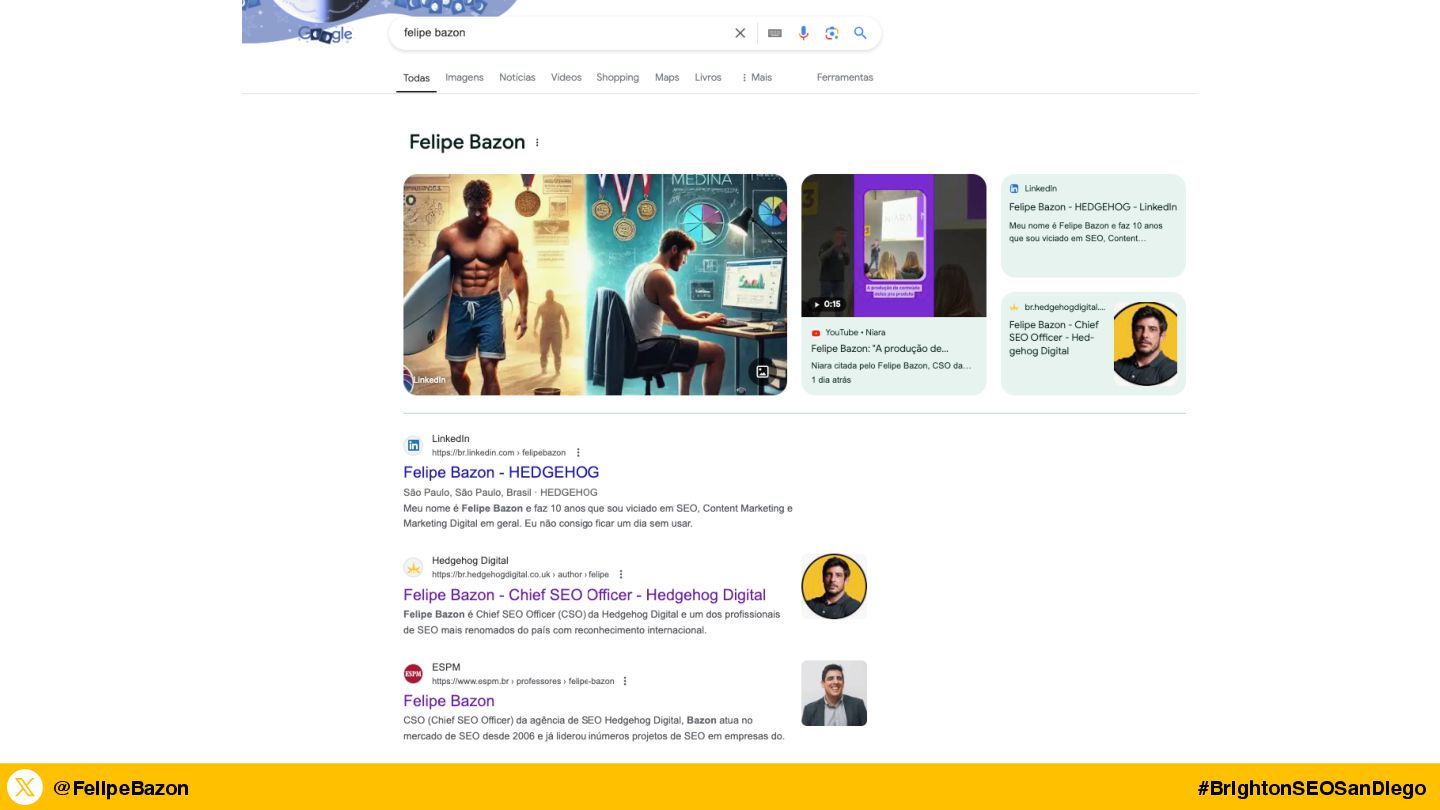Open the on-screen keyboard icon
1440x810 pixels.
pyautogui.click(x=774, y=33)
